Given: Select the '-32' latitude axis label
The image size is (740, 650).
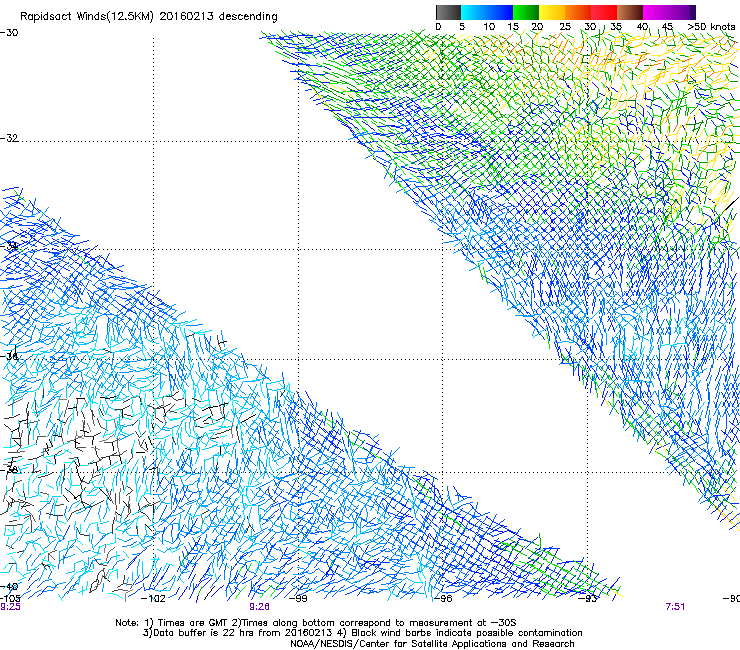Looking at the screenshot, I should point(9,138).
